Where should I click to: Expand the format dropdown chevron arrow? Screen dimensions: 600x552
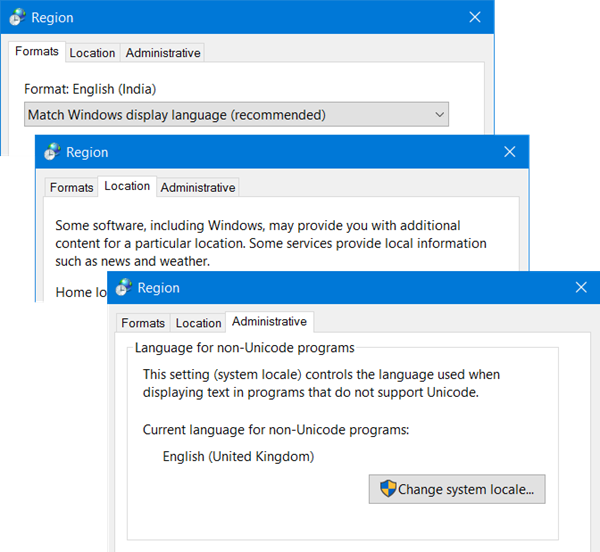click(x=440, y=114)
